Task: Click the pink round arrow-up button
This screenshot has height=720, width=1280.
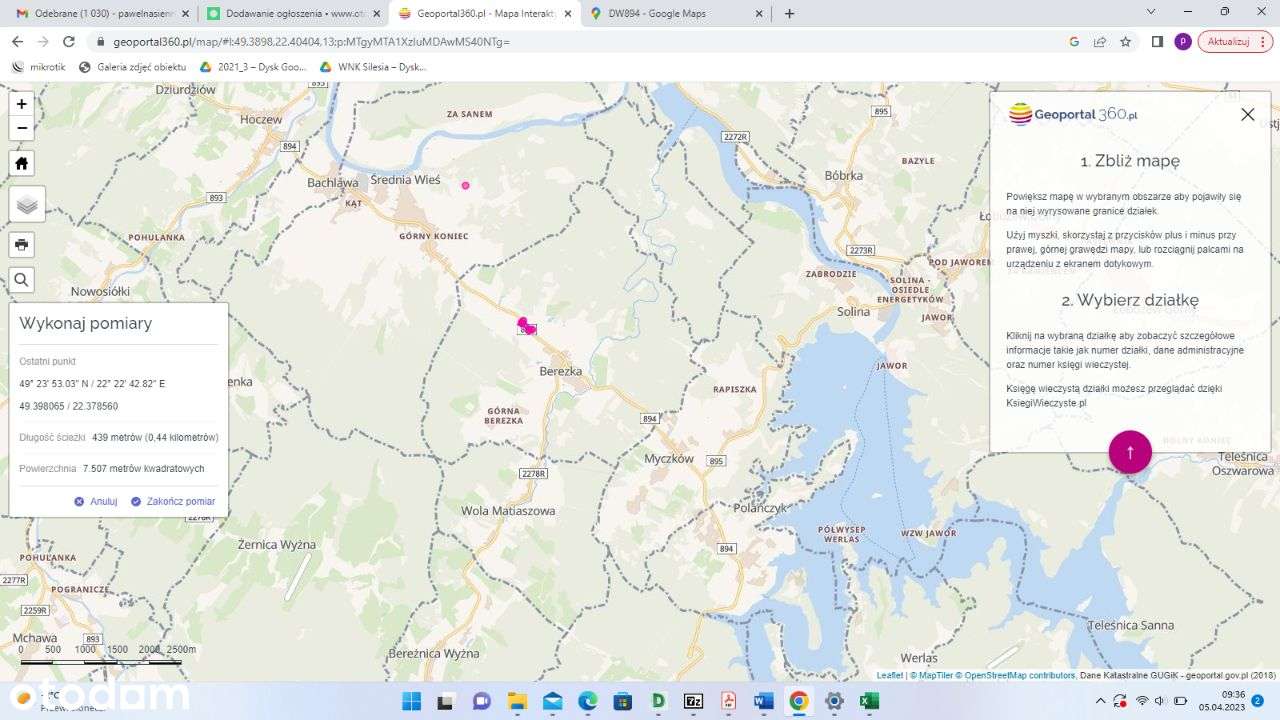Action: click(x=1130, y=452)
